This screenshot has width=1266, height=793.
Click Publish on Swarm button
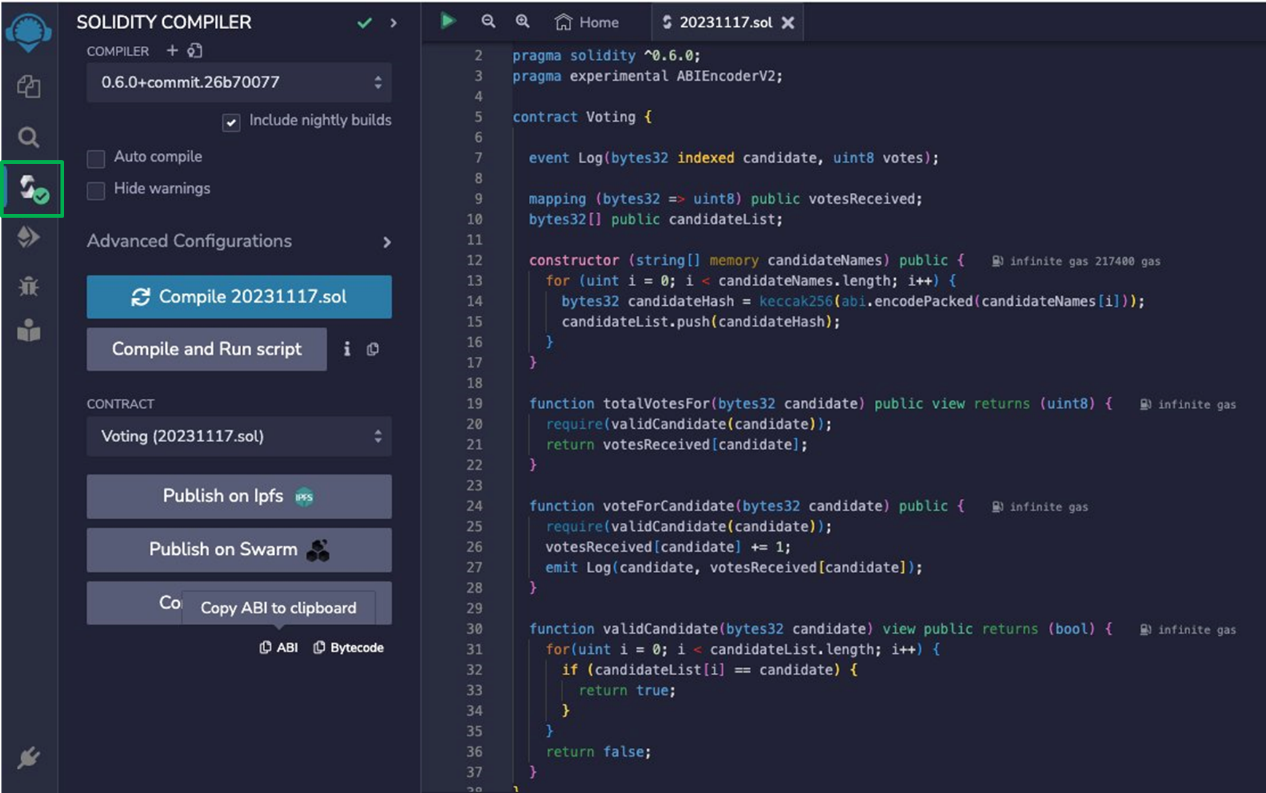point(239,549)
